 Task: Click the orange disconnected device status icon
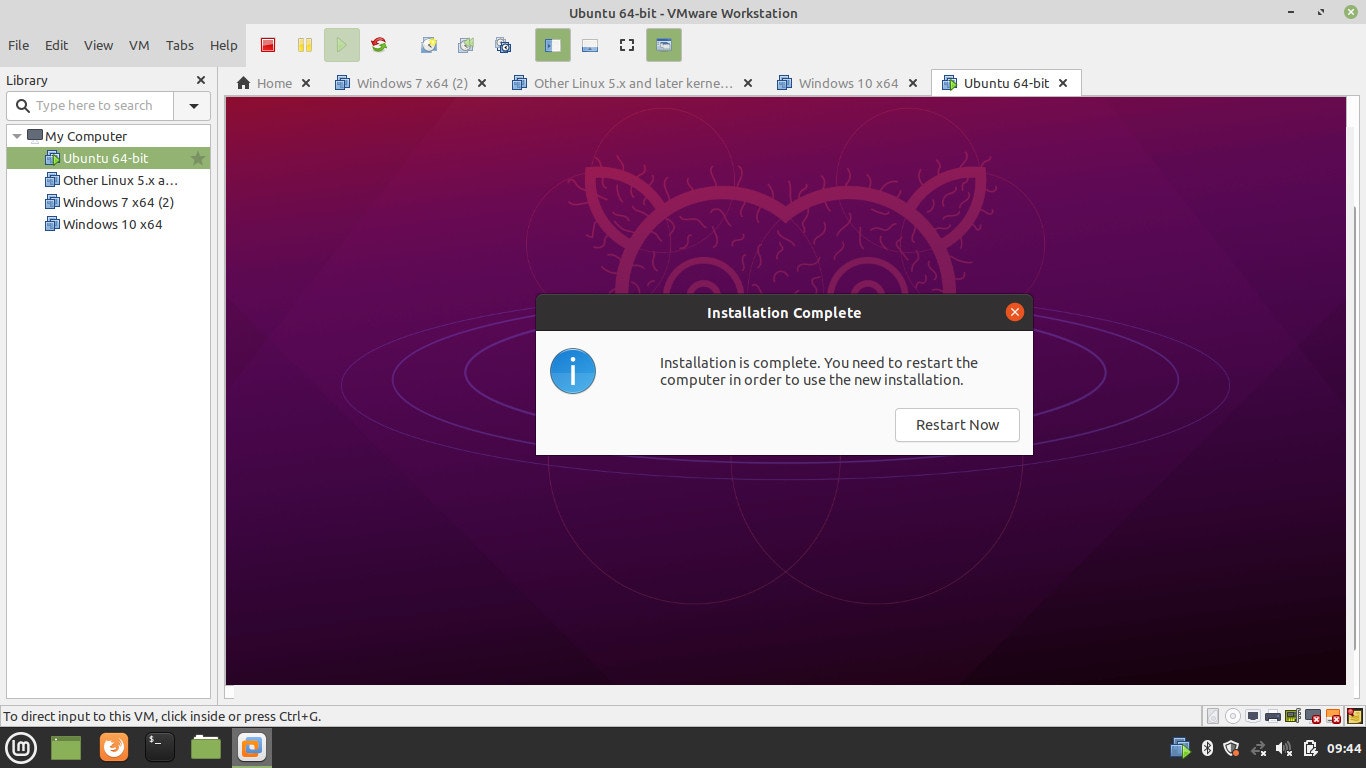1333,716
